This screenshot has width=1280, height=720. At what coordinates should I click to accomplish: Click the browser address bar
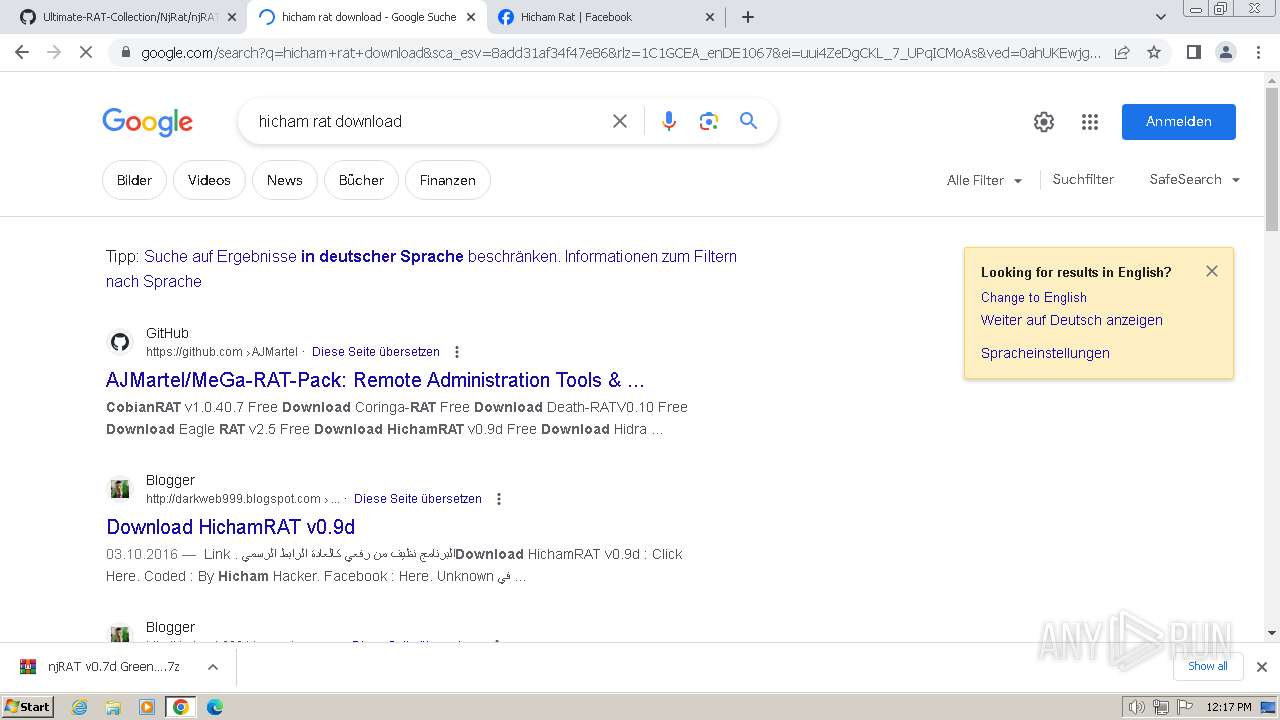(x=620, y=52)
